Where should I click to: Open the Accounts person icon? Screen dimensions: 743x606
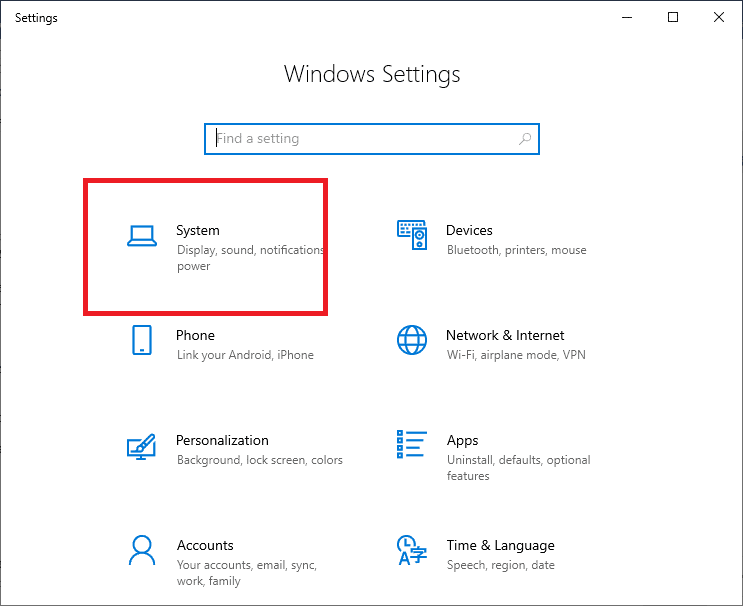(x=142, y=551)
